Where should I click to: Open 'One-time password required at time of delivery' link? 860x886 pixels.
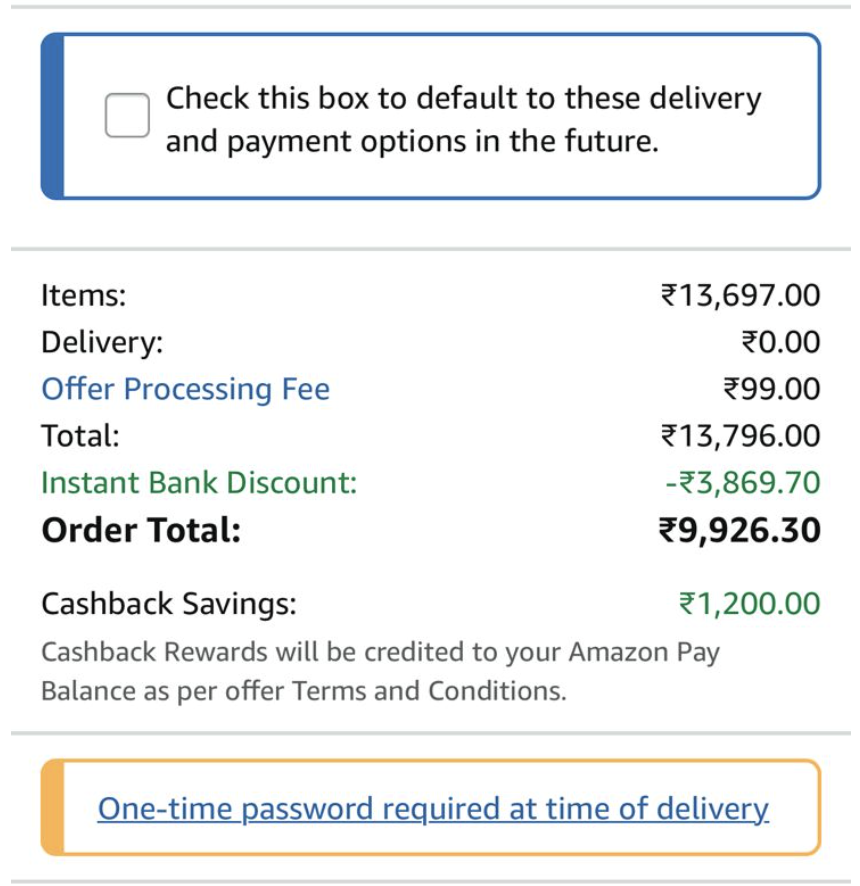(x=433, y=808)
